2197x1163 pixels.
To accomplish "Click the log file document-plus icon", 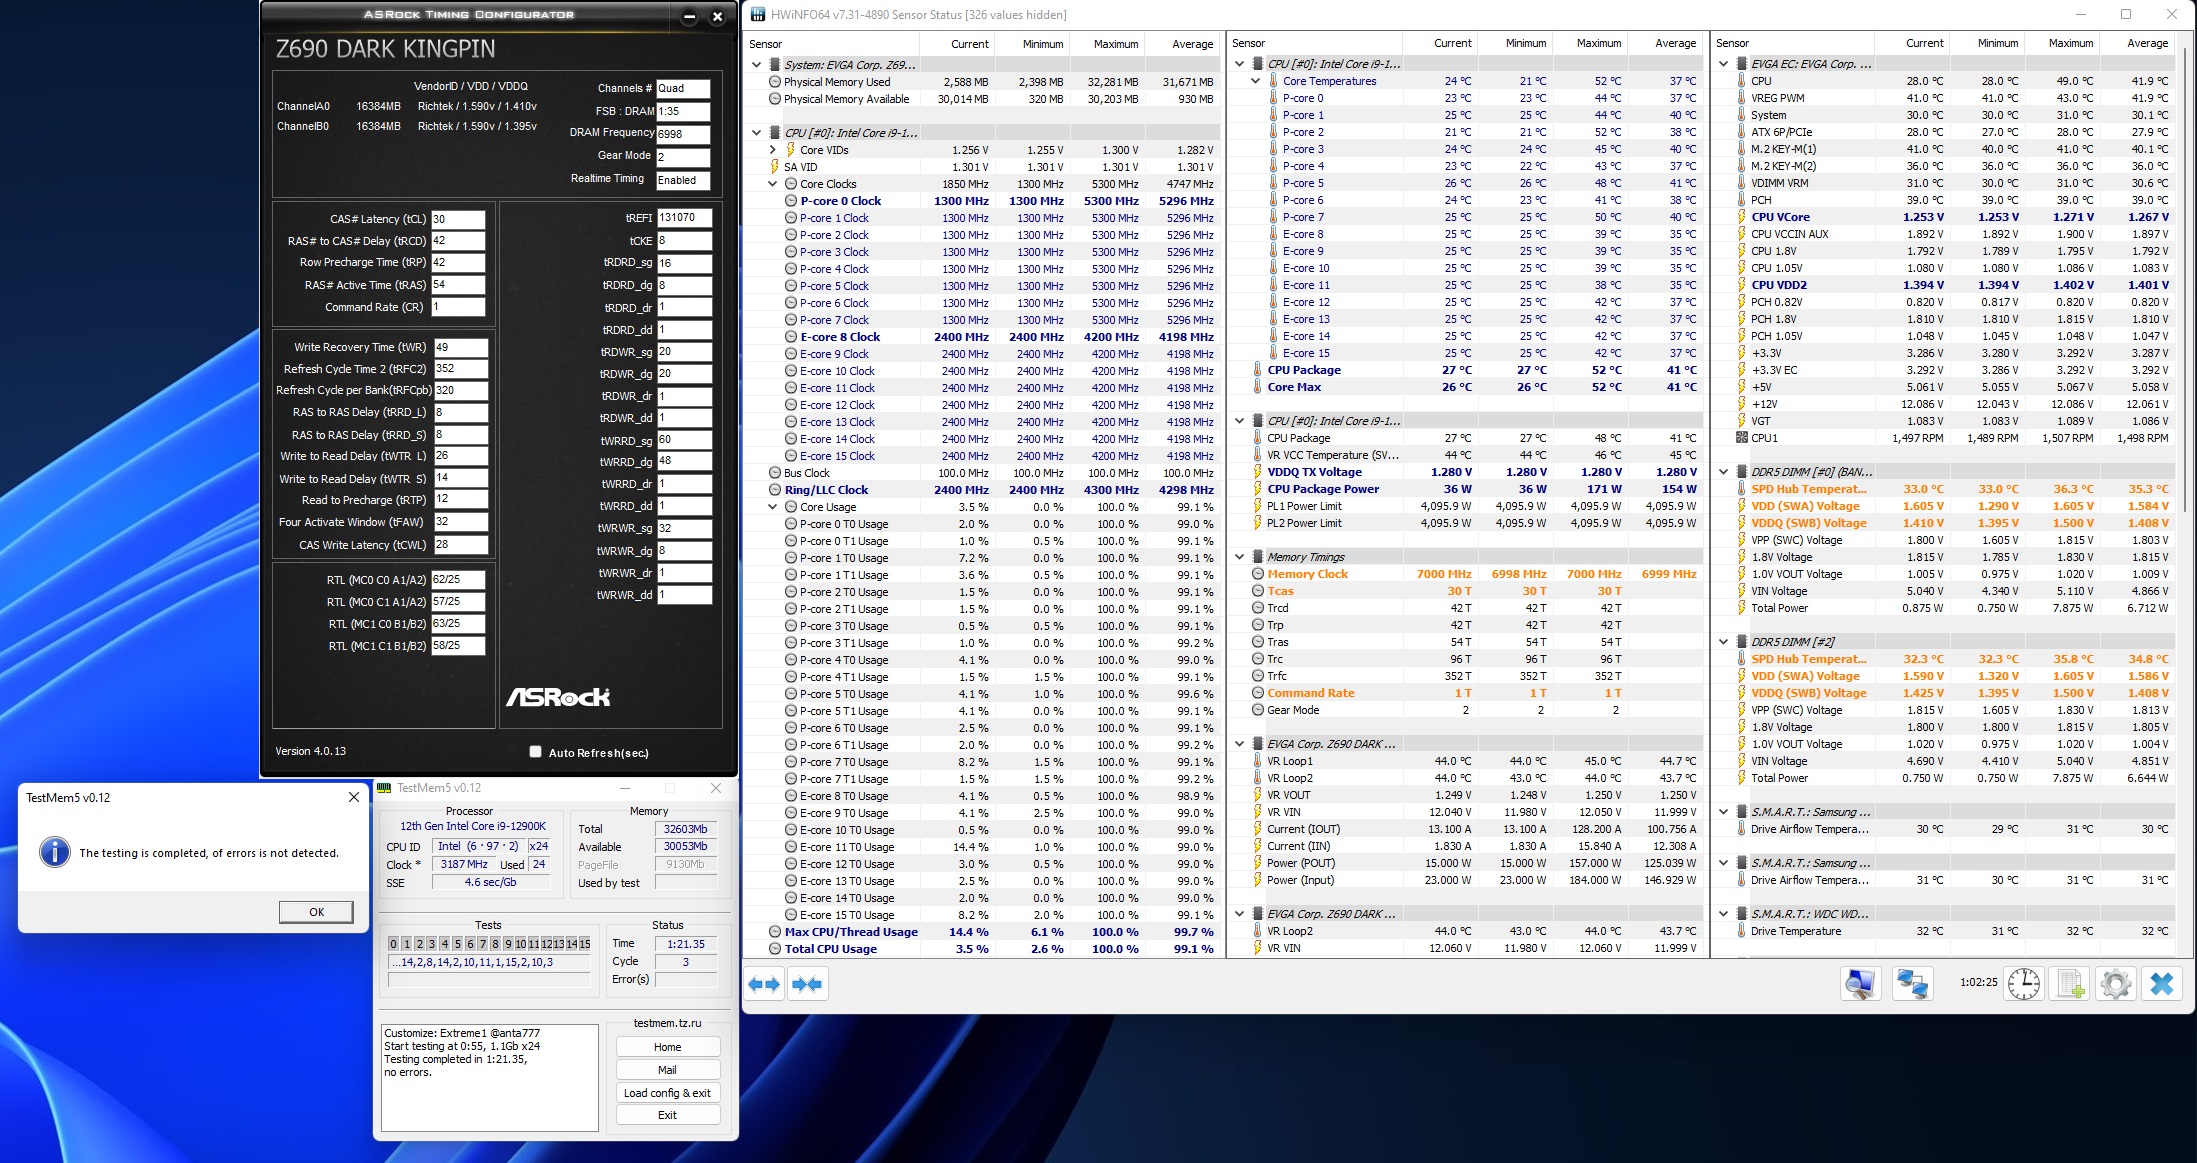I will click(x=2071, y=984).
